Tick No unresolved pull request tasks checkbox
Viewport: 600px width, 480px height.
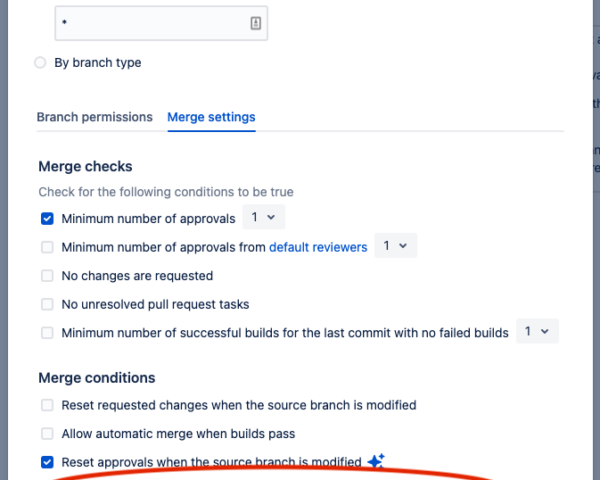47,304
